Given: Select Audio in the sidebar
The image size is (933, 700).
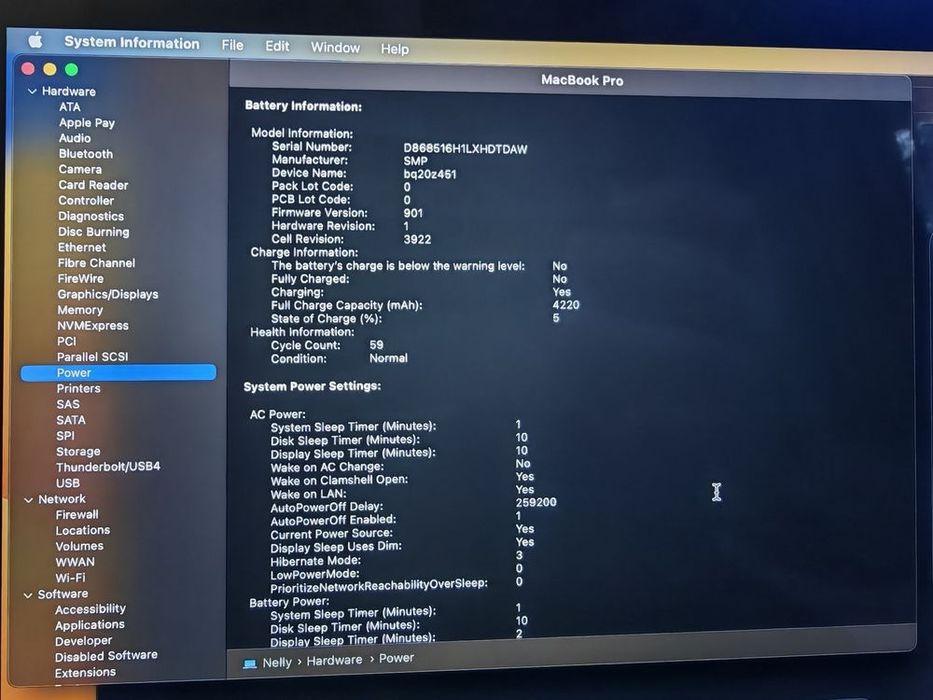Looking at the screenshot, I should pyautogui.click(x=74, y=138).
